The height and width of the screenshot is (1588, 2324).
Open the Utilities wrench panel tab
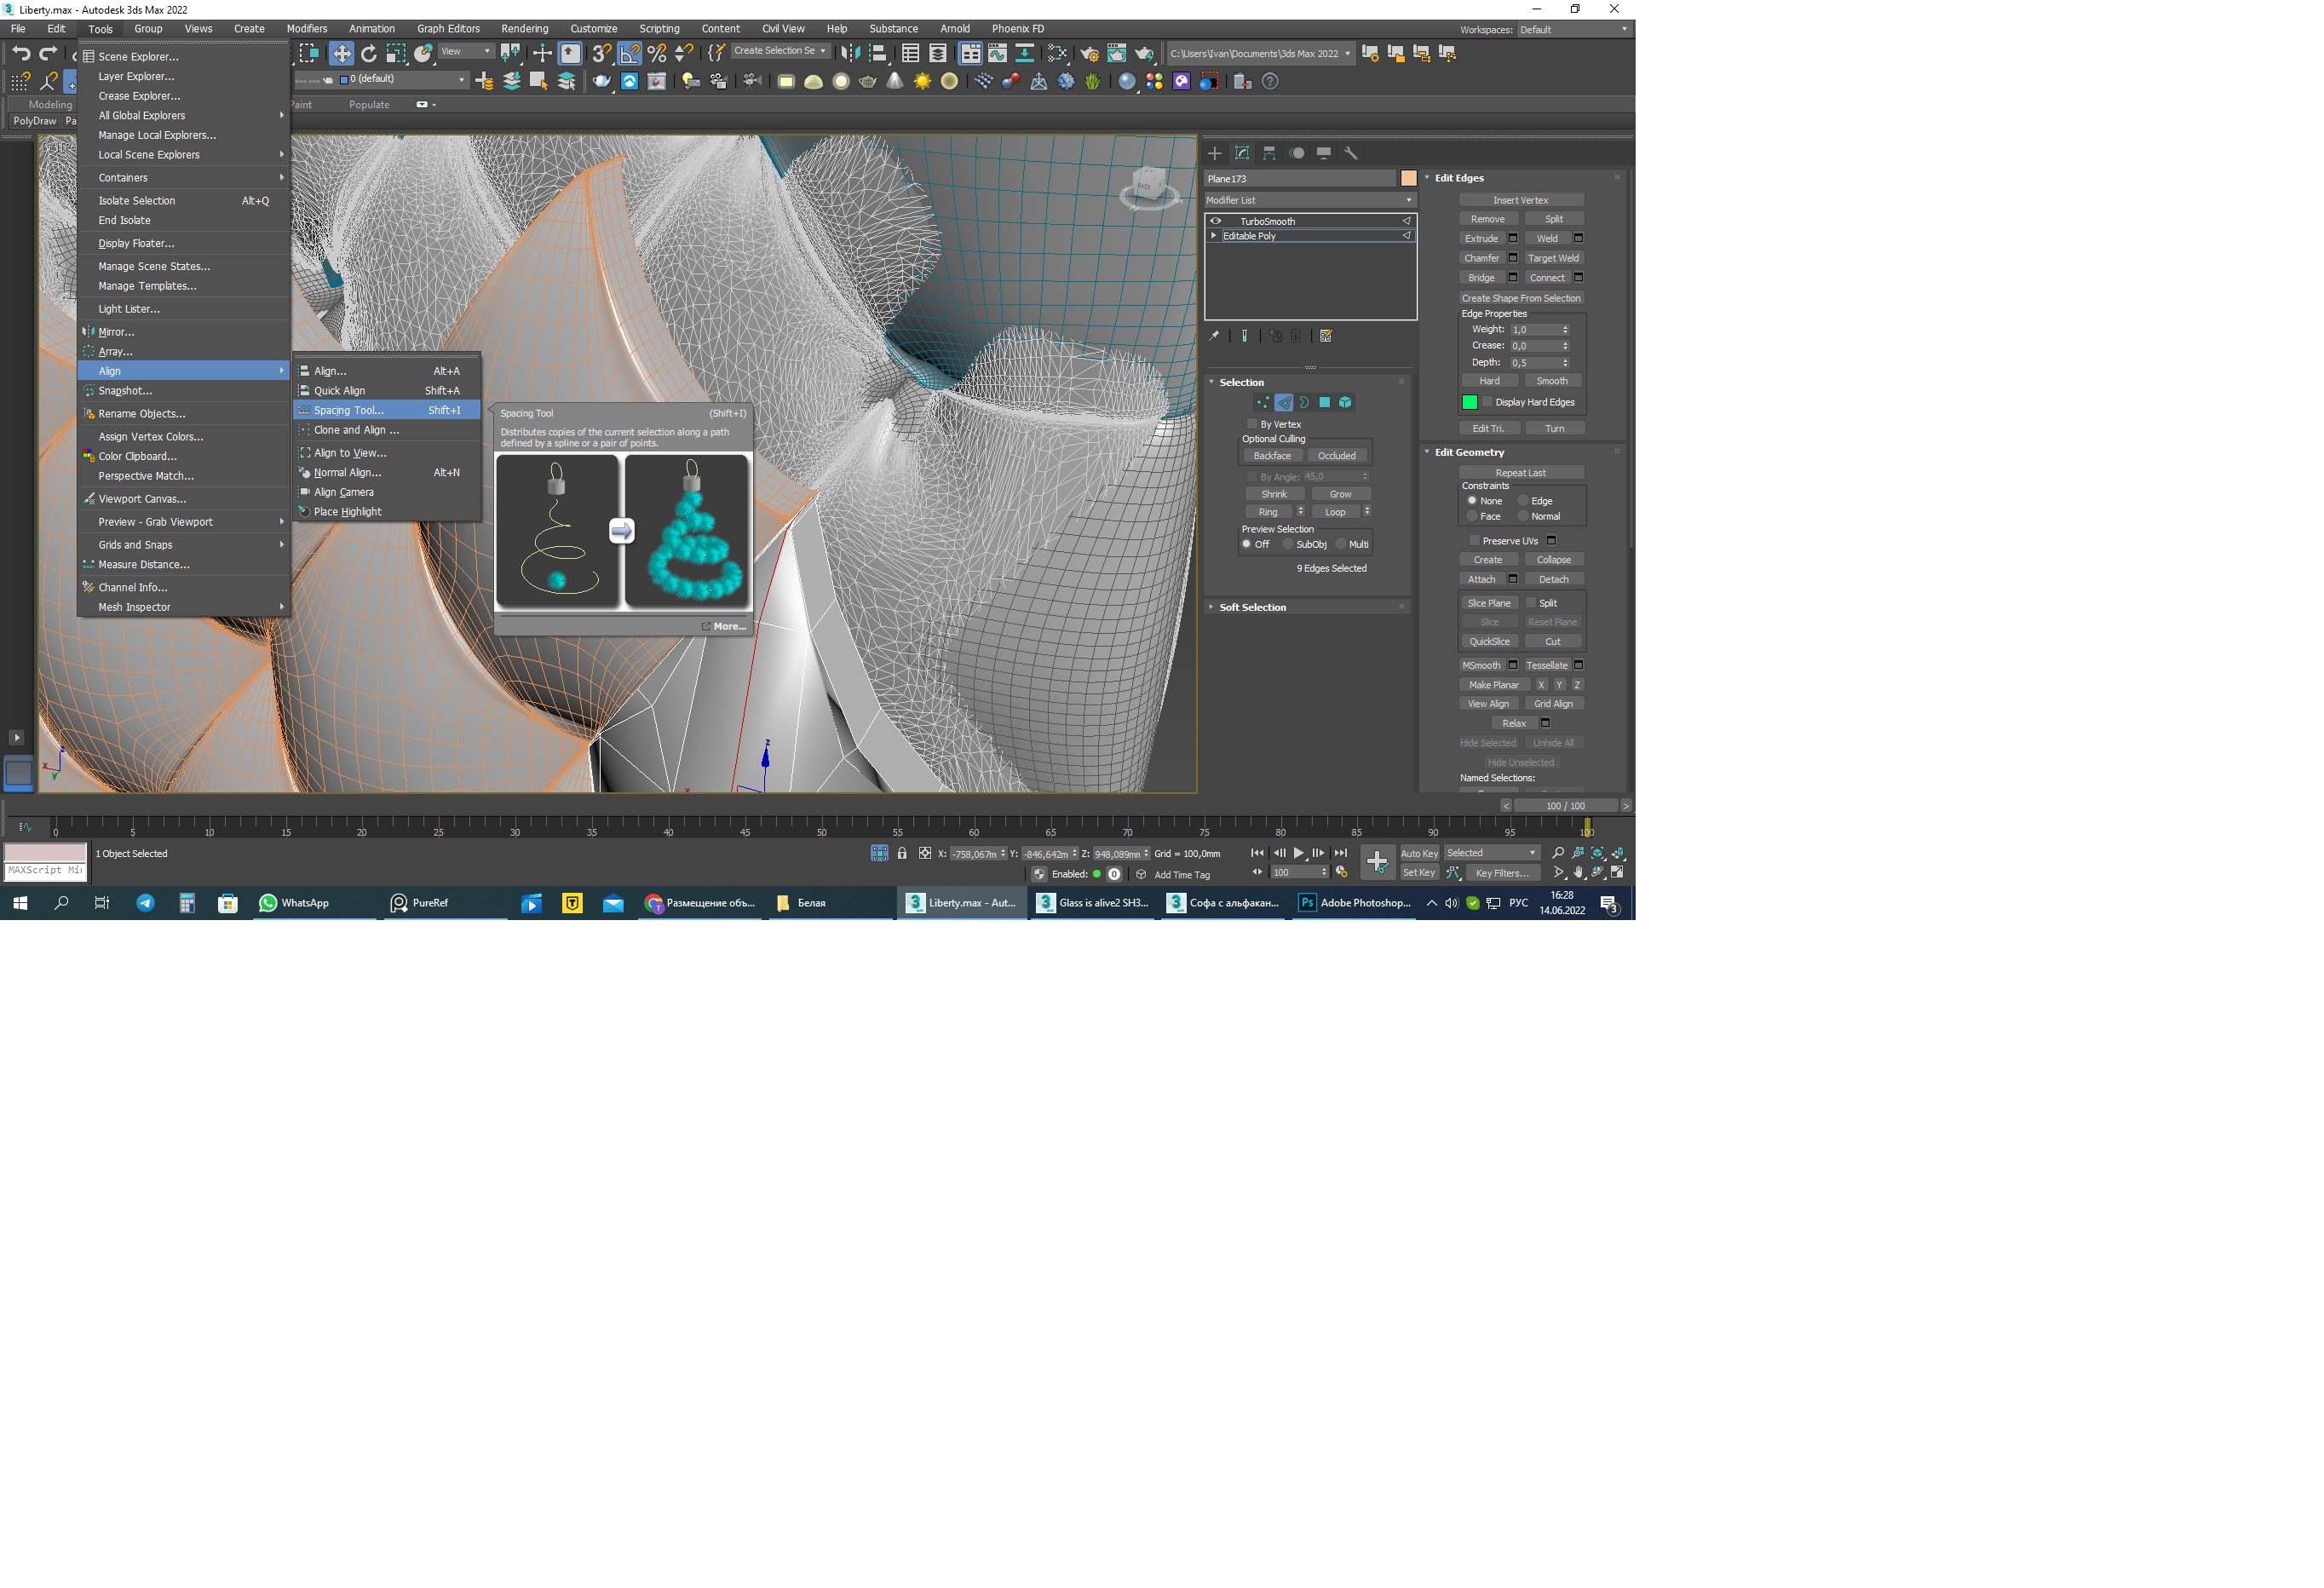pyautogui.click(x=1351, y=153)
